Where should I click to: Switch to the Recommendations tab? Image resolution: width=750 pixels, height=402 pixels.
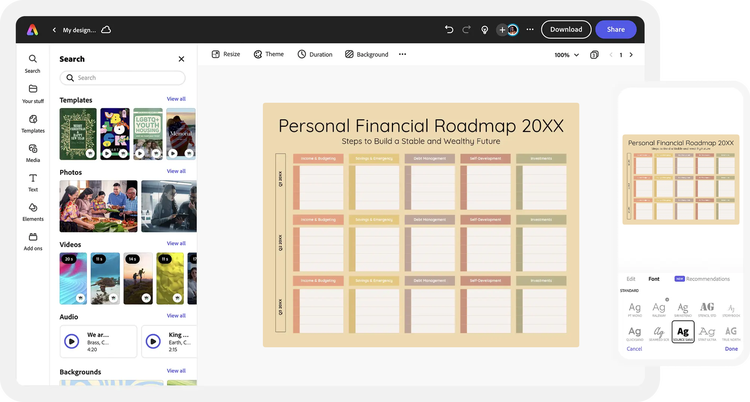coord(702,278)
